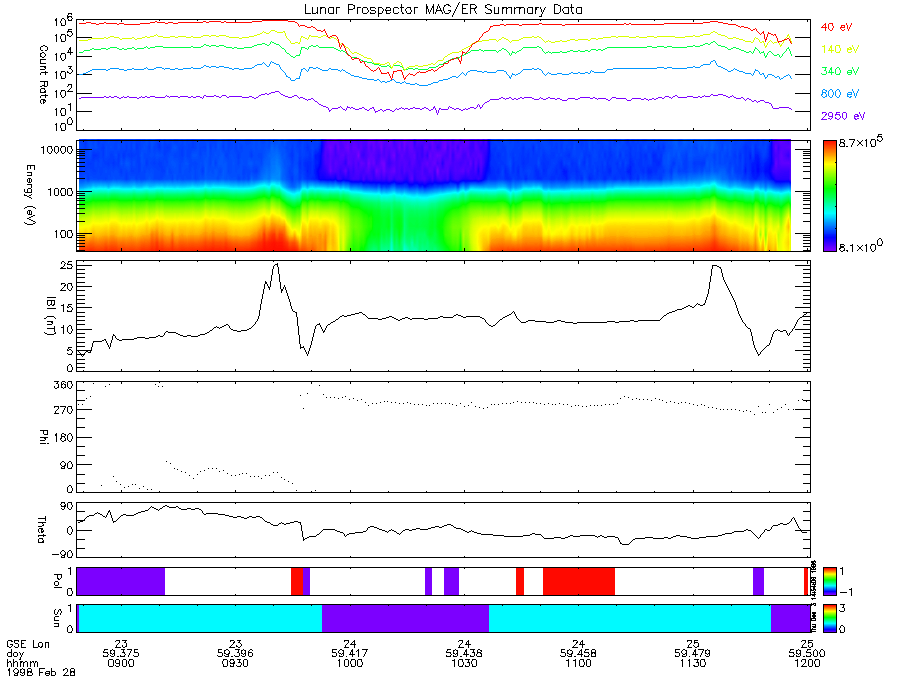900x700 pixels.
Task: Select the purple "2950 eV" legend label
Action: (843, 116)
